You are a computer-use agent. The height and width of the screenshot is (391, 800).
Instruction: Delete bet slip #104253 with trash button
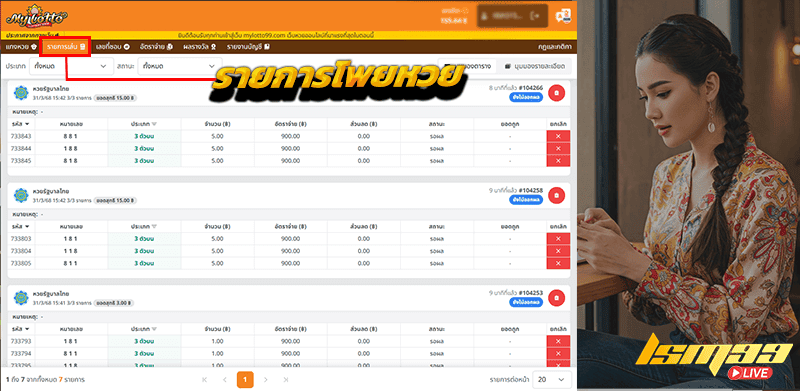pos(557,298)
